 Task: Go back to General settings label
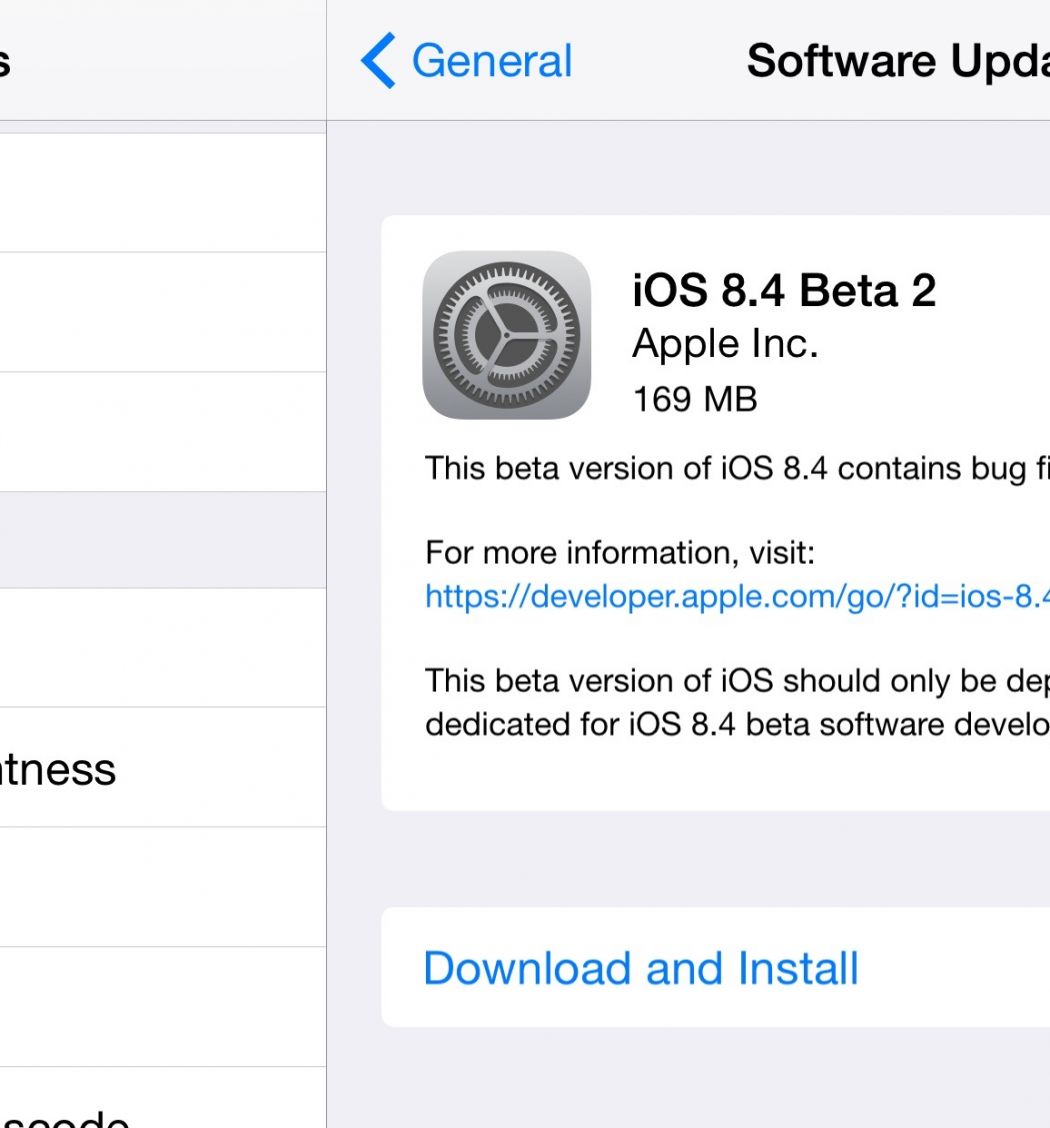tap(491, 61)
